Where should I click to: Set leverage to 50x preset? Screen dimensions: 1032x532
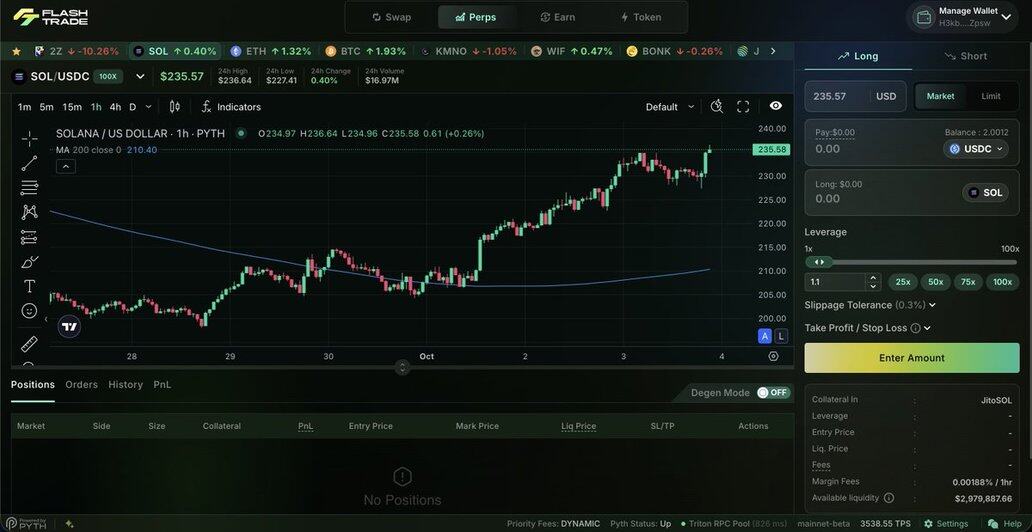(935, 282)
